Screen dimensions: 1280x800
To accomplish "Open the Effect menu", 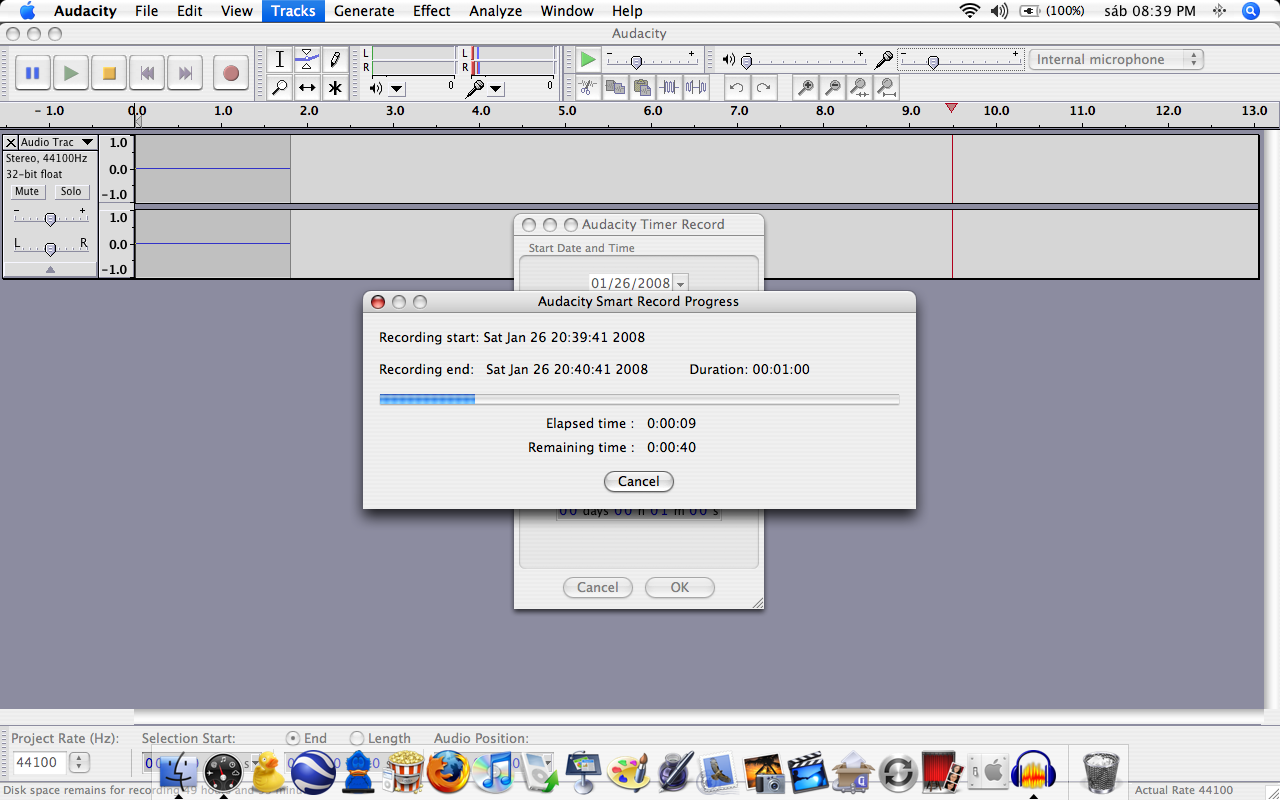I will tap(432, 11).
